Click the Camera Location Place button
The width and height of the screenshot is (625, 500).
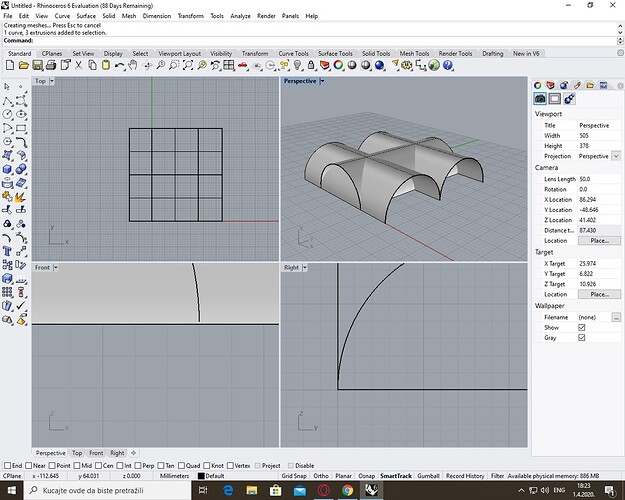click(599, 241)
